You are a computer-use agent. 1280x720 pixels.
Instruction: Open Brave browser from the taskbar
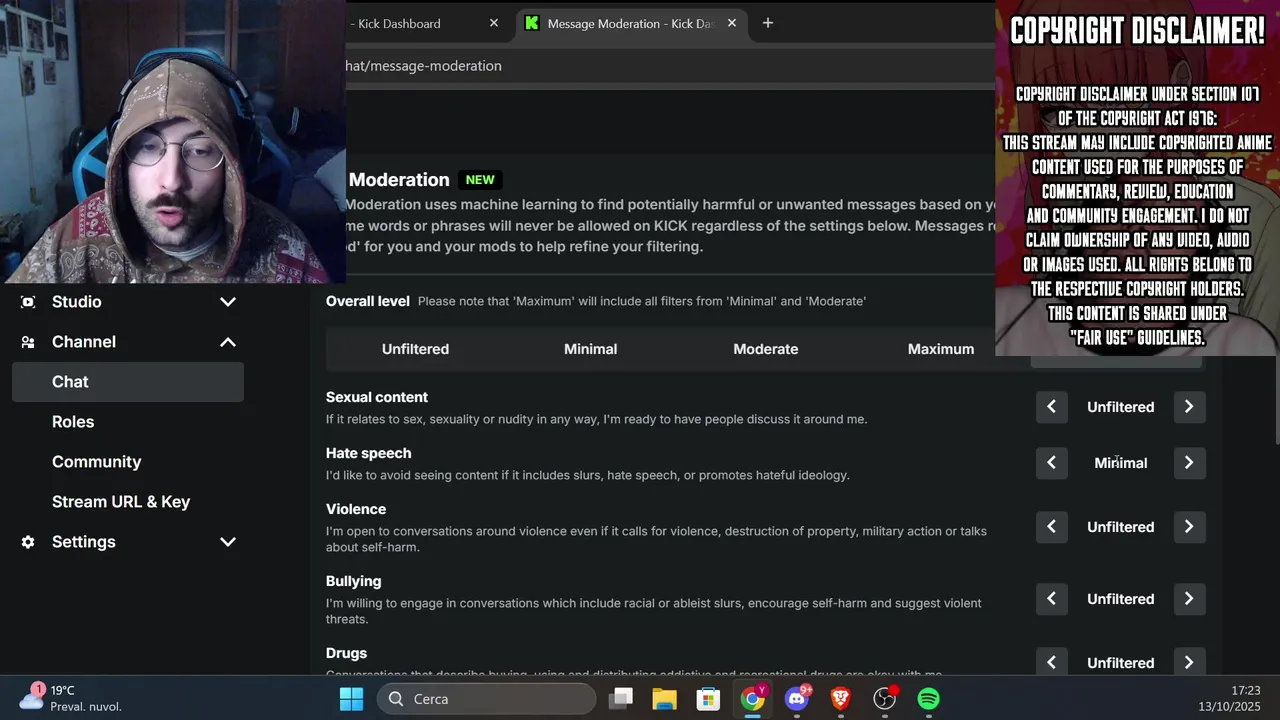click(841, 699)
